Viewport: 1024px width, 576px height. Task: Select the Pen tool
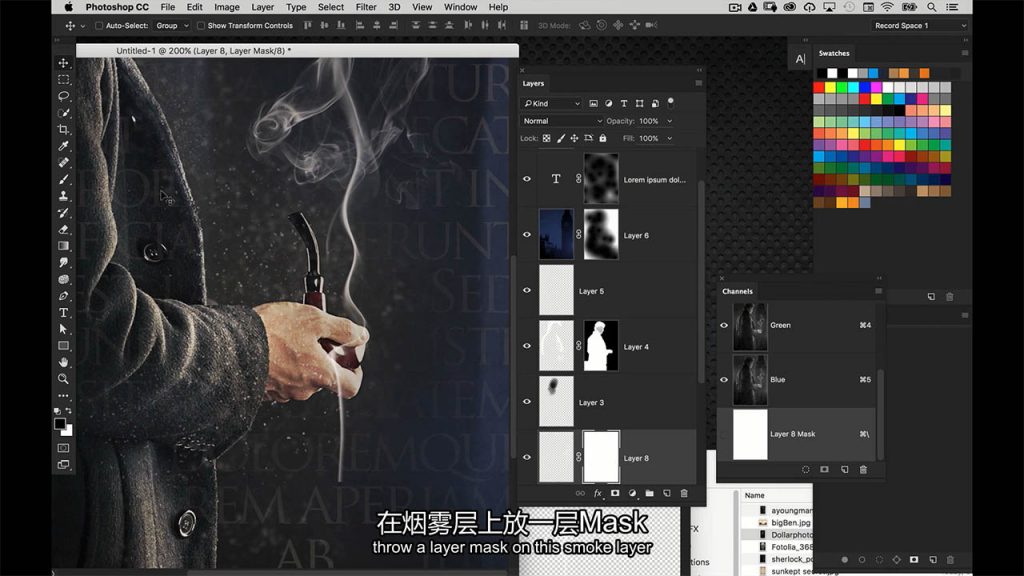pyautogui.click(x=63, y=296)
